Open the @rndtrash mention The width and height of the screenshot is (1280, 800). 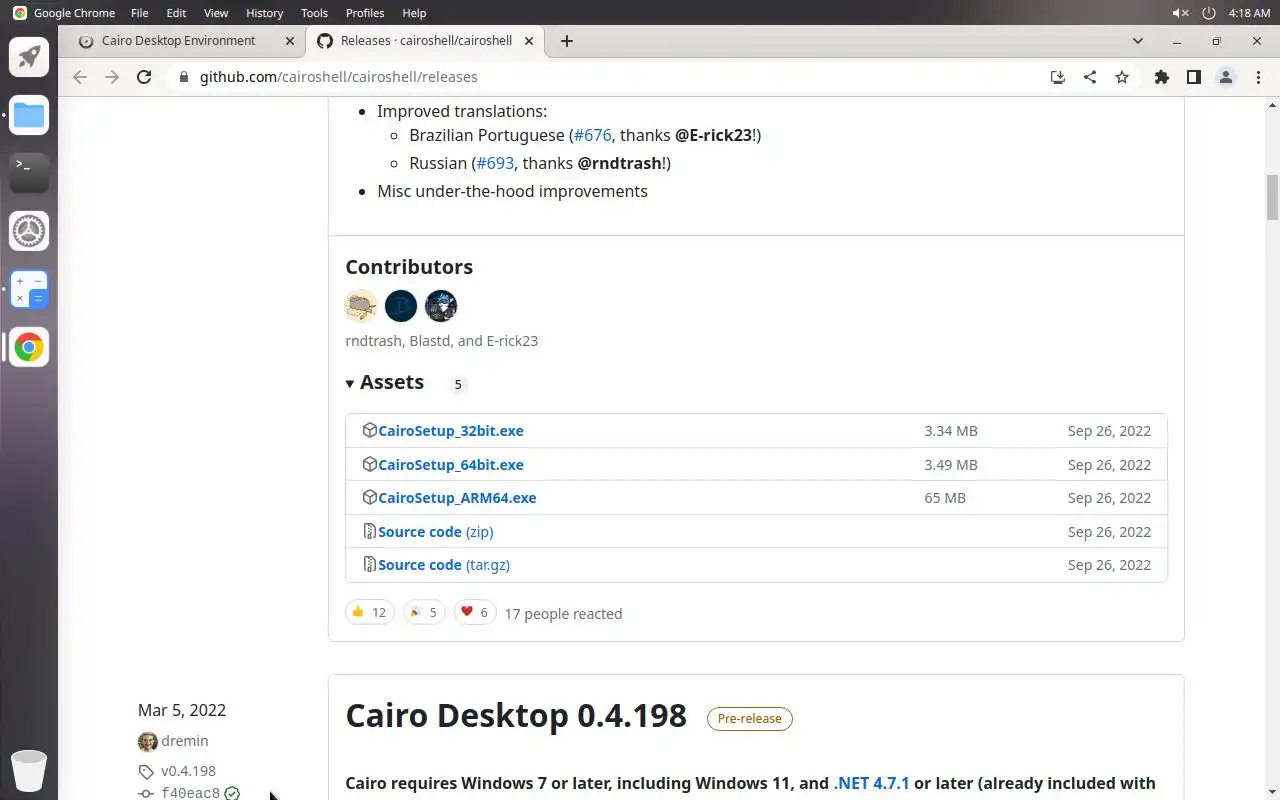click(620, 163)
